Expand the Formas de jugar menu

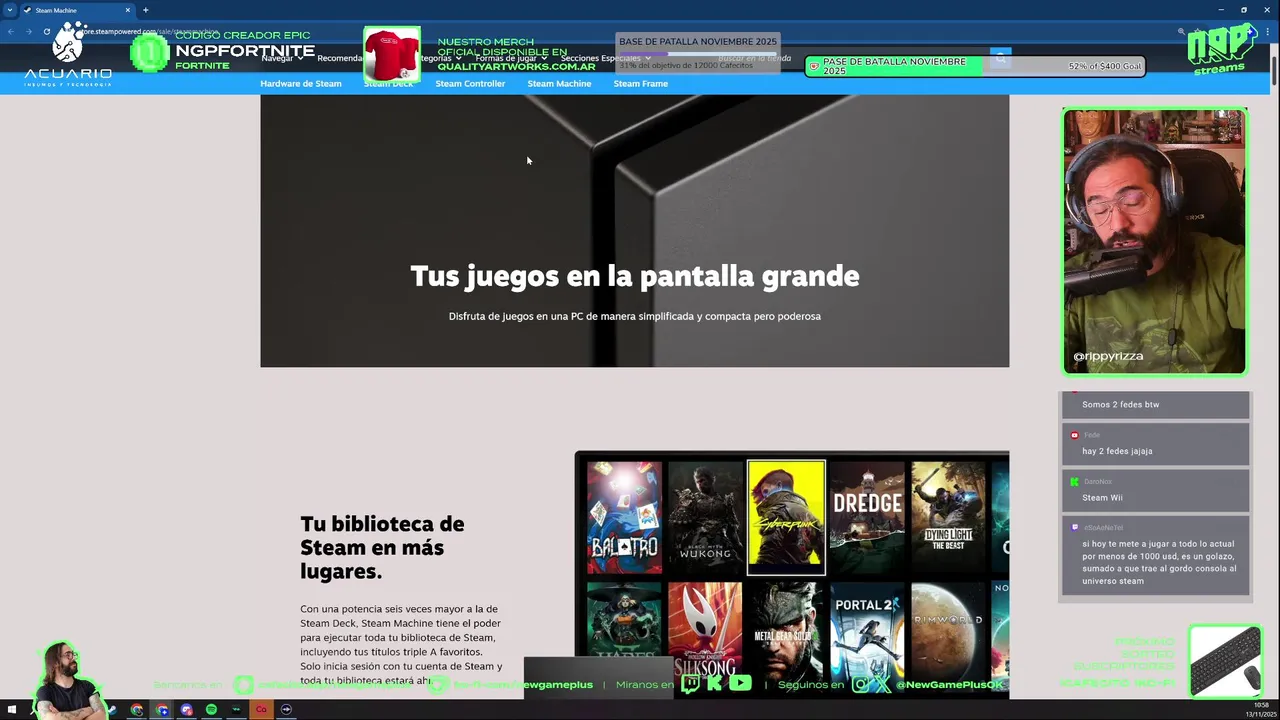(x=510, y=58)
